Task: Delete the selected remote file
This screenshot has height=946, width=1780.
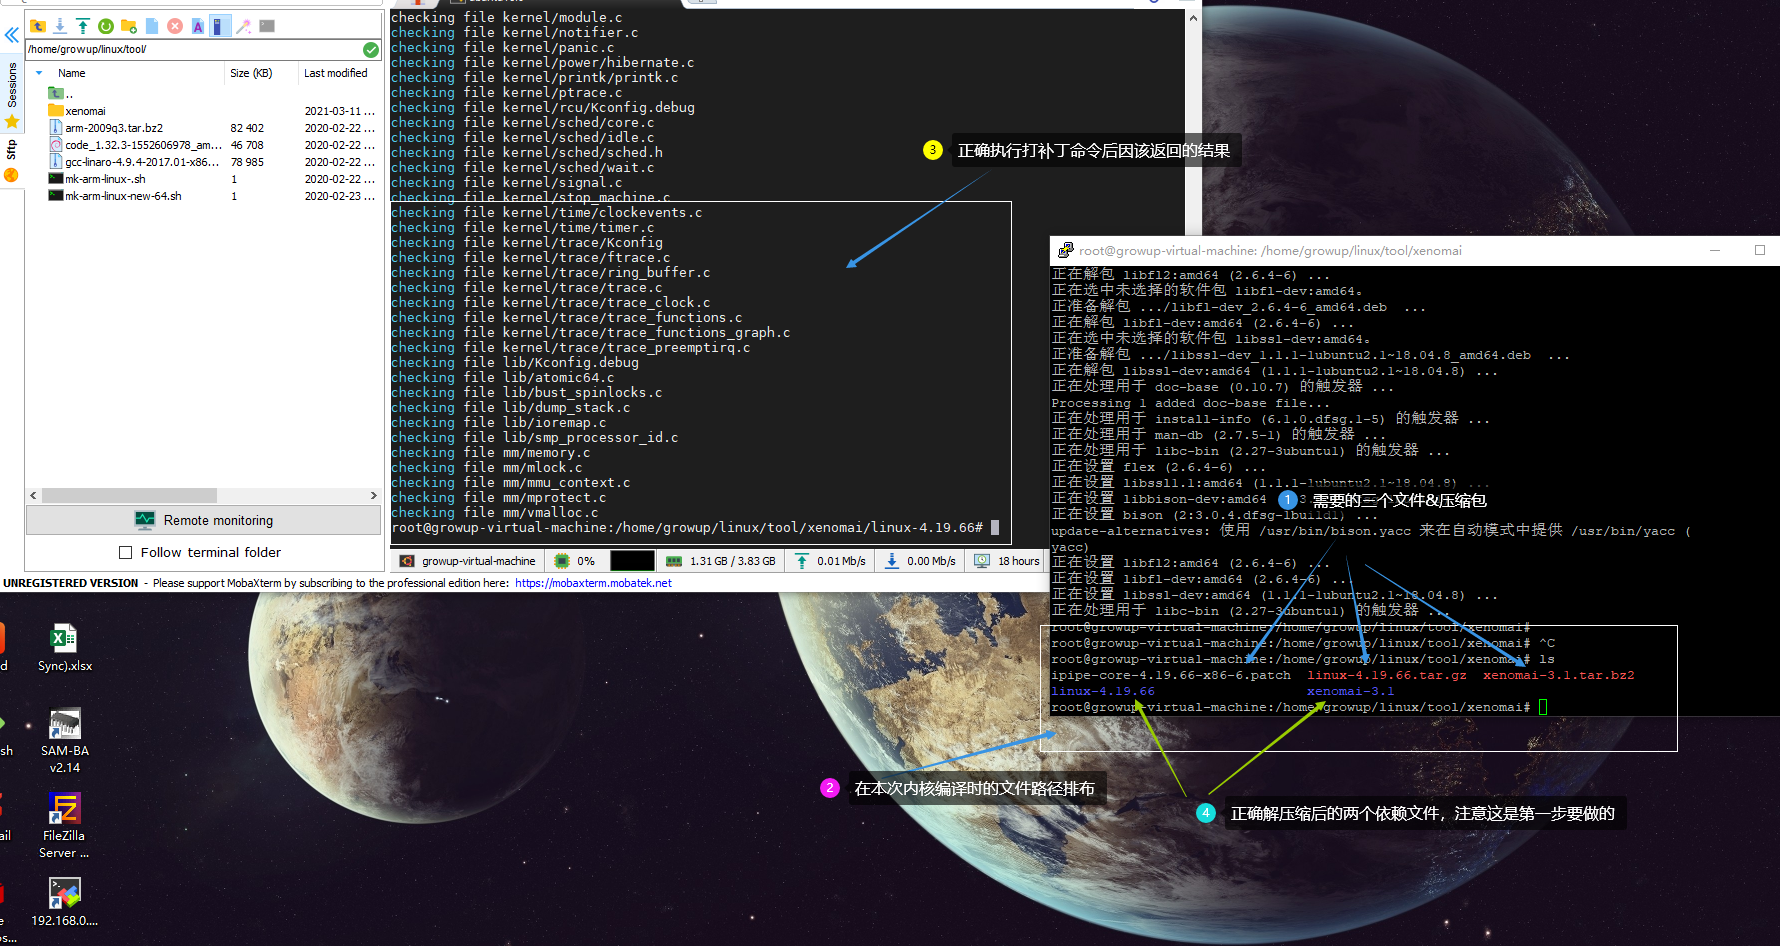Action: (x=175, y=26)
